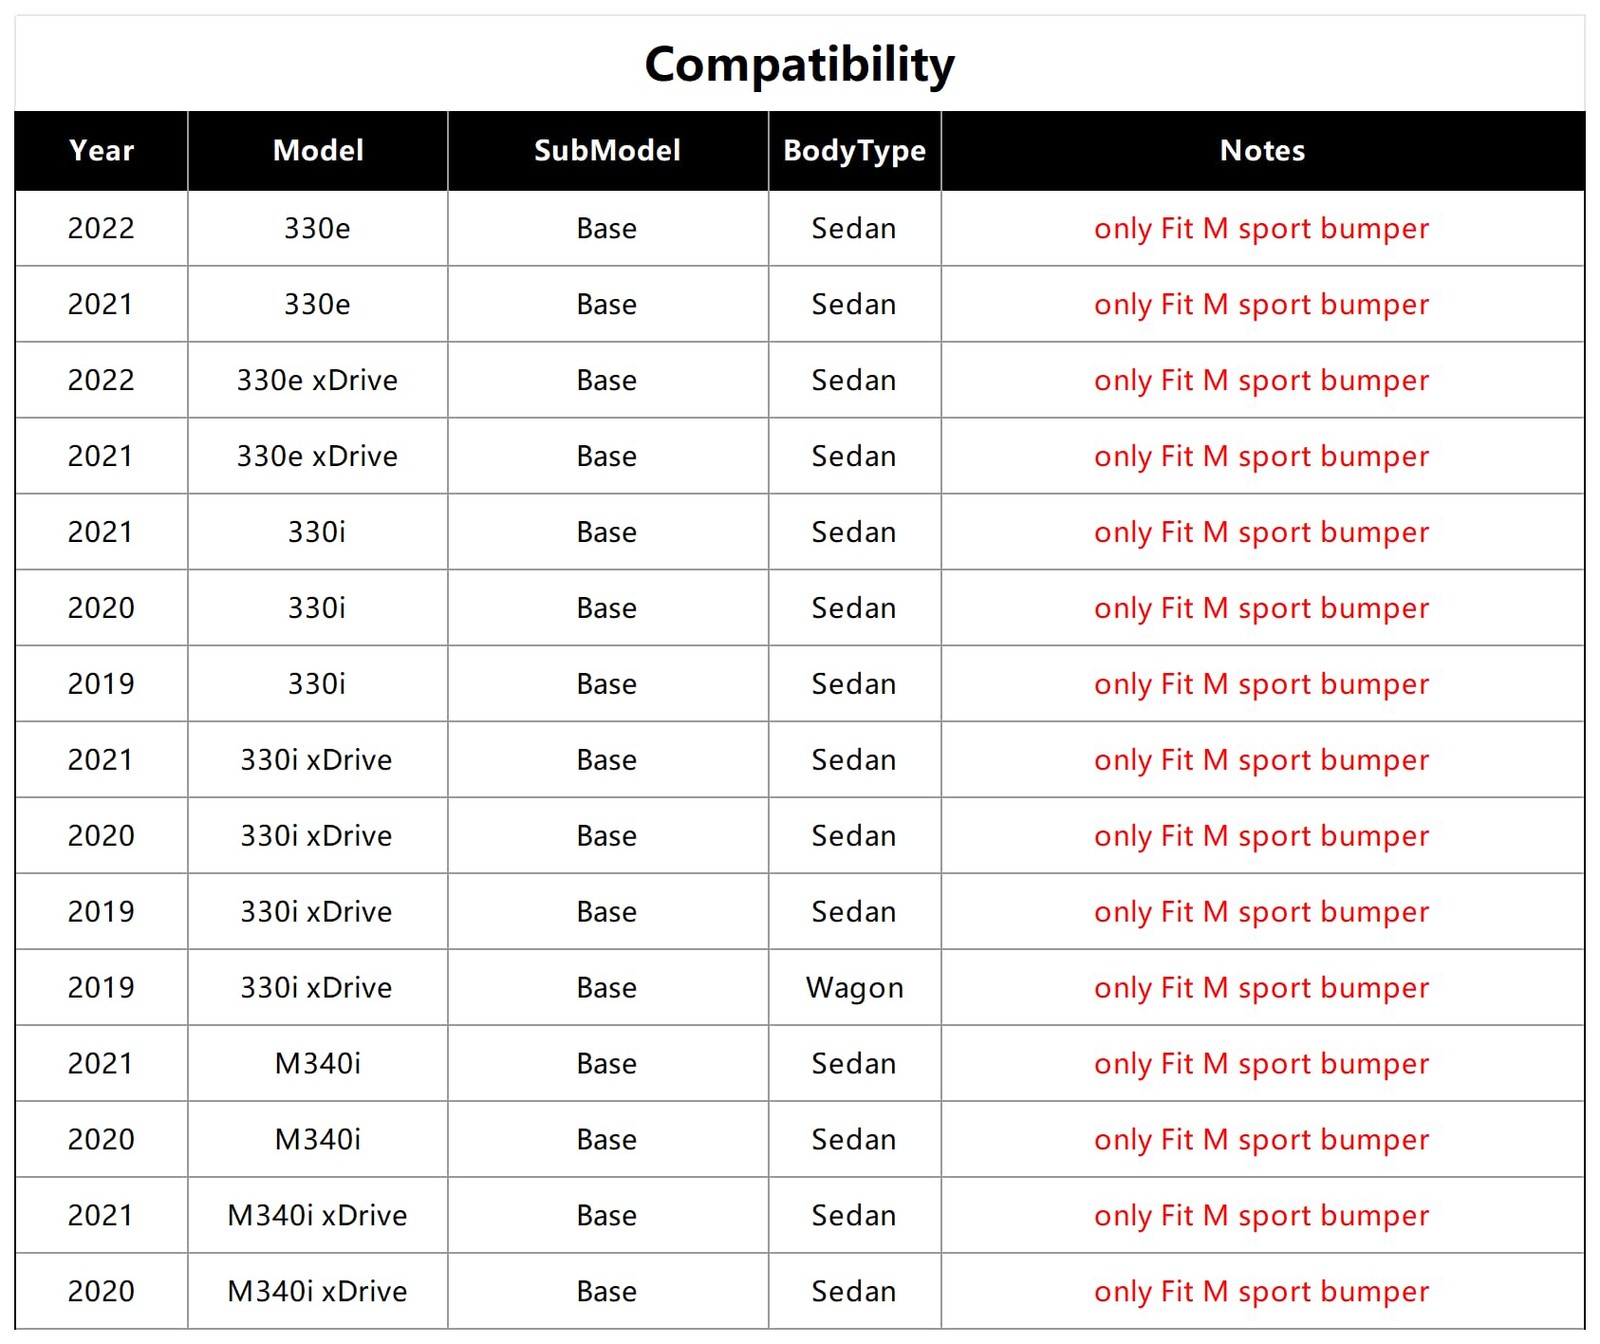Select the 330e xDrive cell for year 2021

[x=317, y=457]
